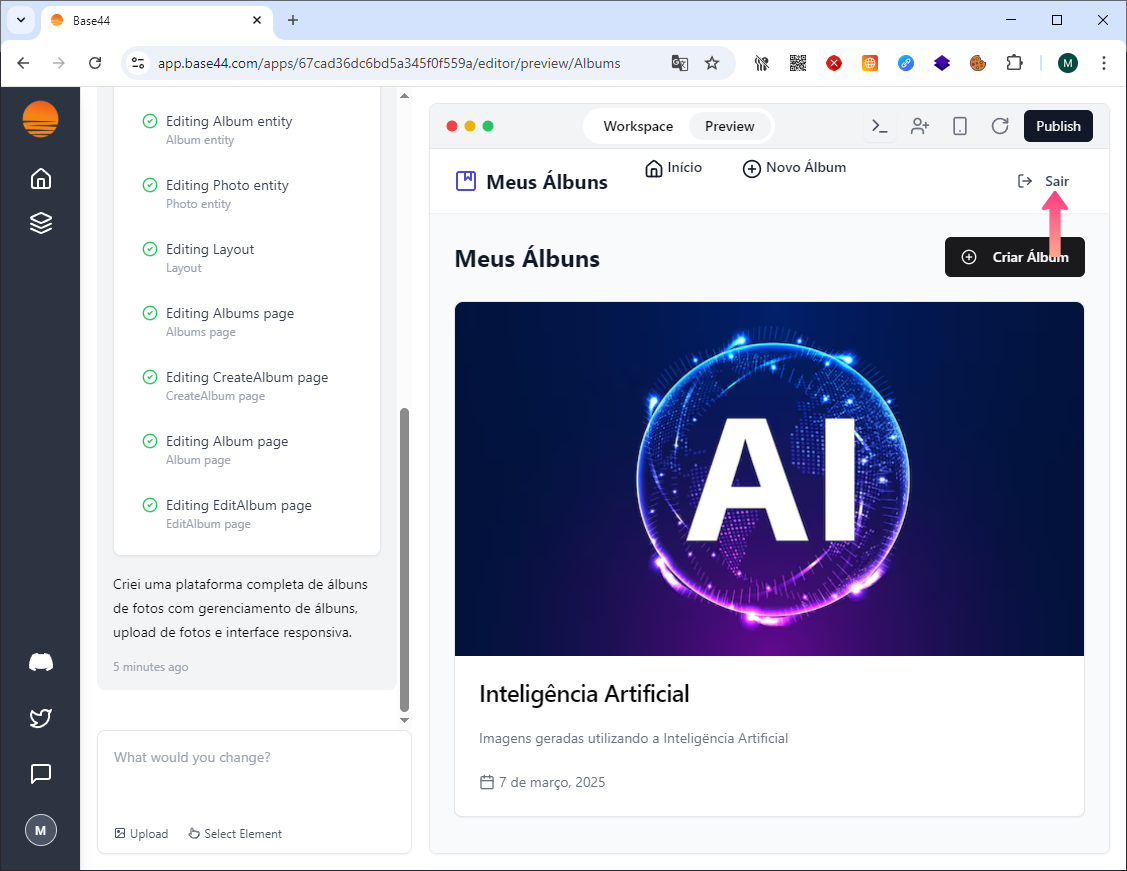Viewport: 1127px width, 871px height.
Task: Open the M user avatar in sidebar
Action: pos(41,830)
